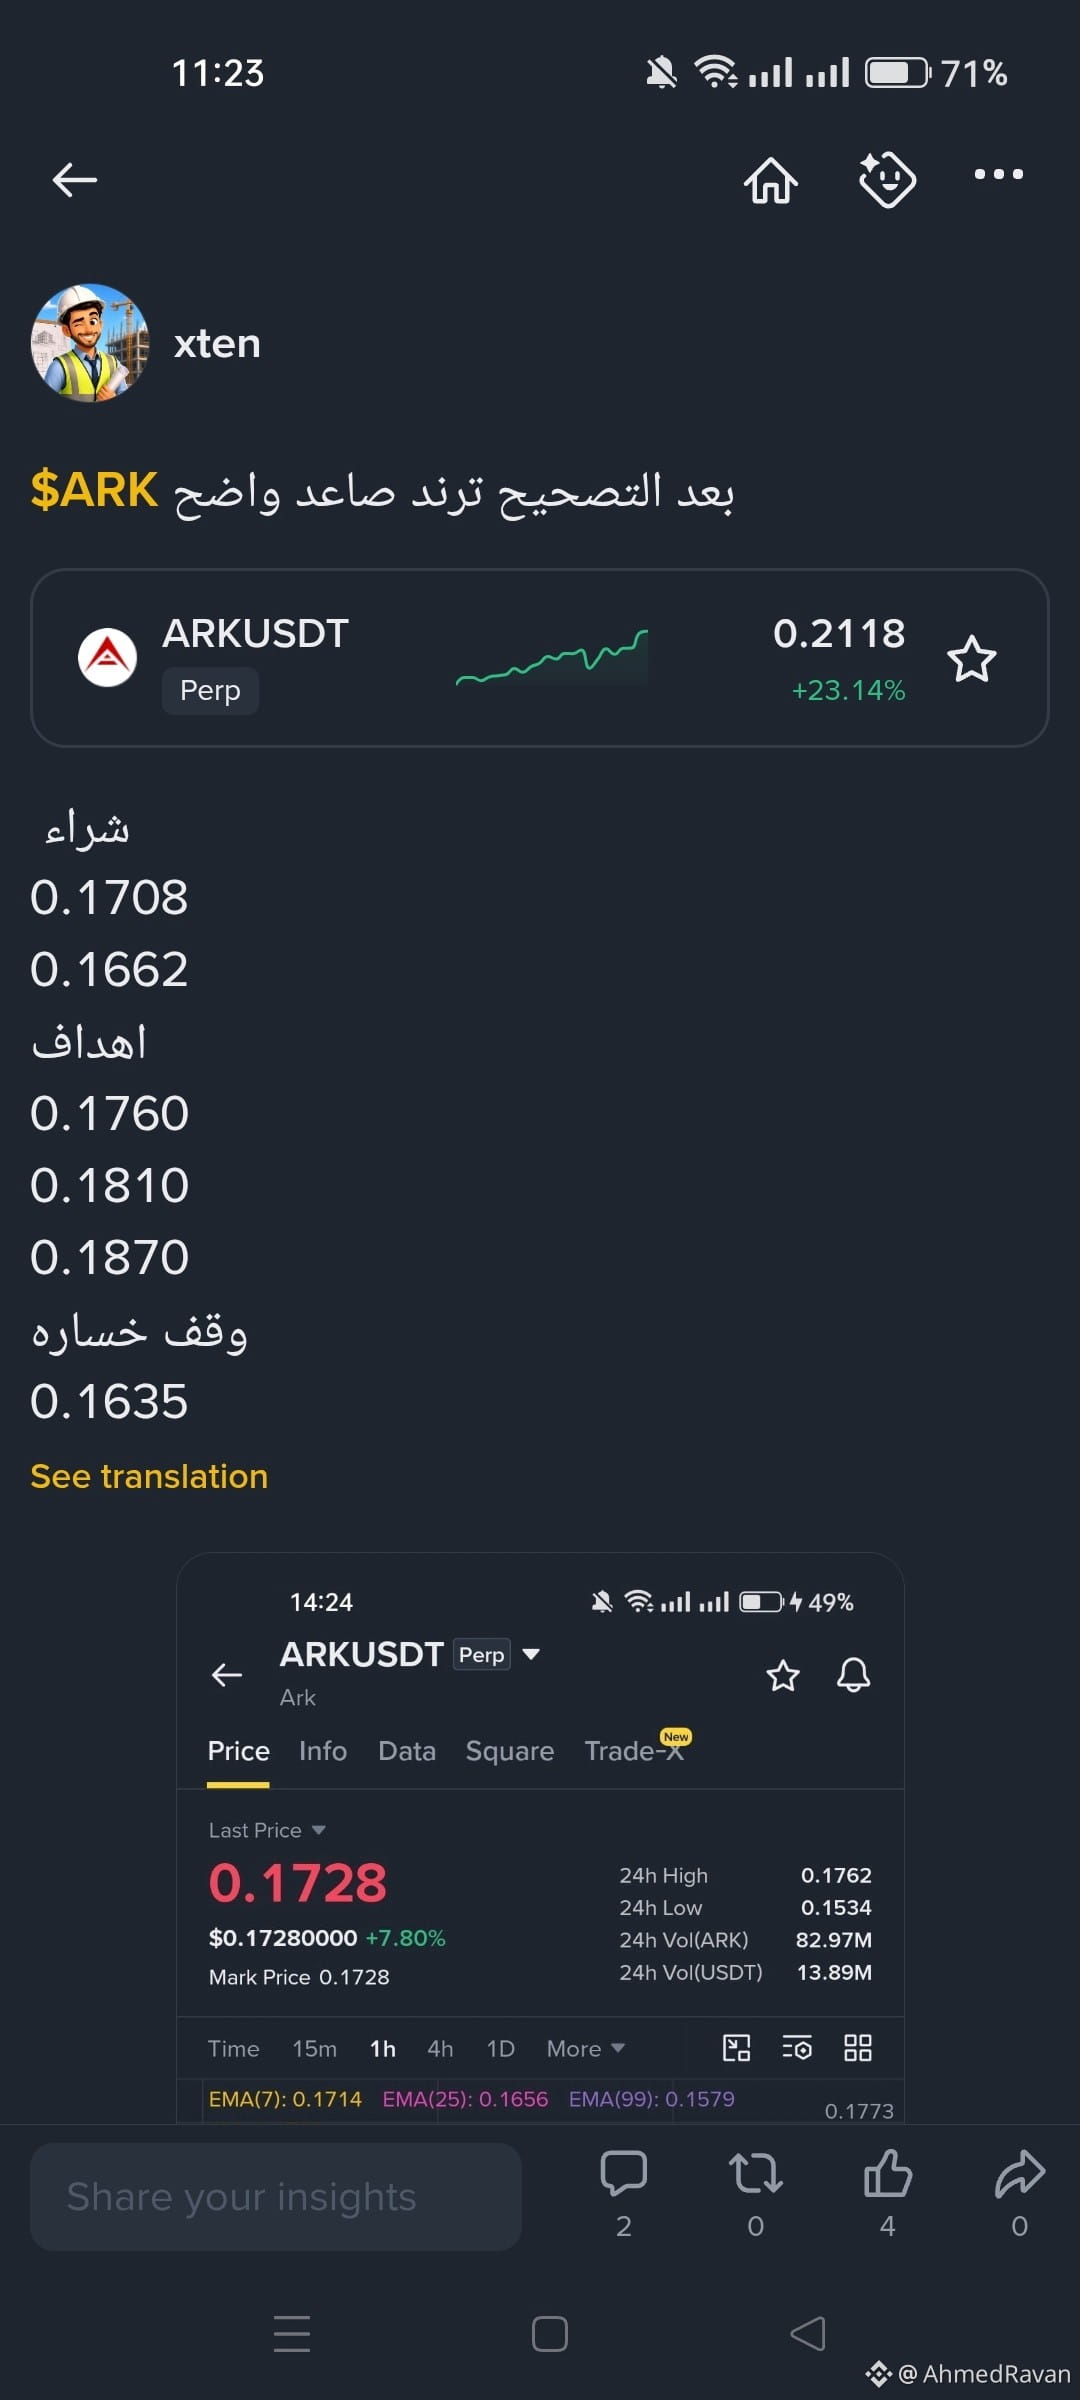Repost using the retweet arrows icon

756,2175
